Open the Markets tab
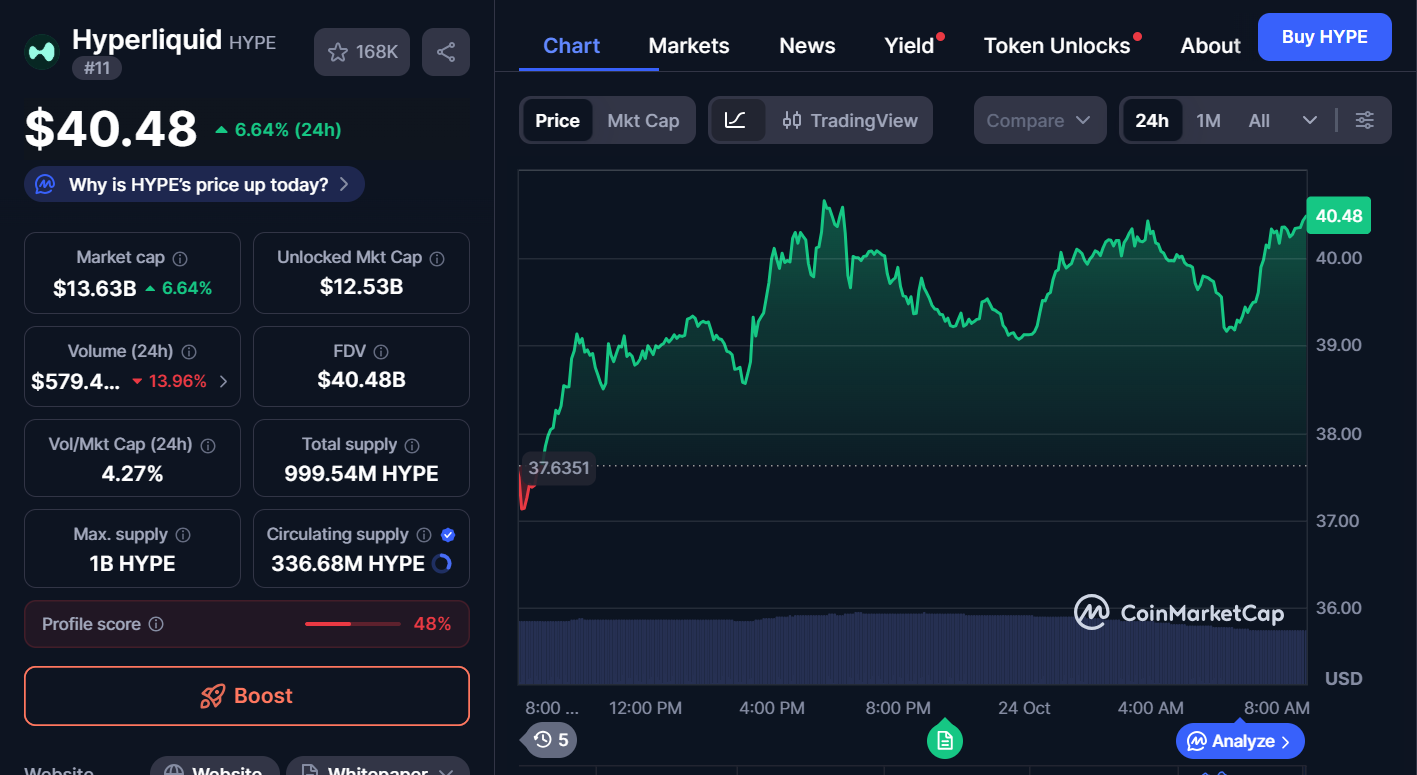Image resolution: width=1417 pixels, height=775 pixels. click(x=689, y=46)
